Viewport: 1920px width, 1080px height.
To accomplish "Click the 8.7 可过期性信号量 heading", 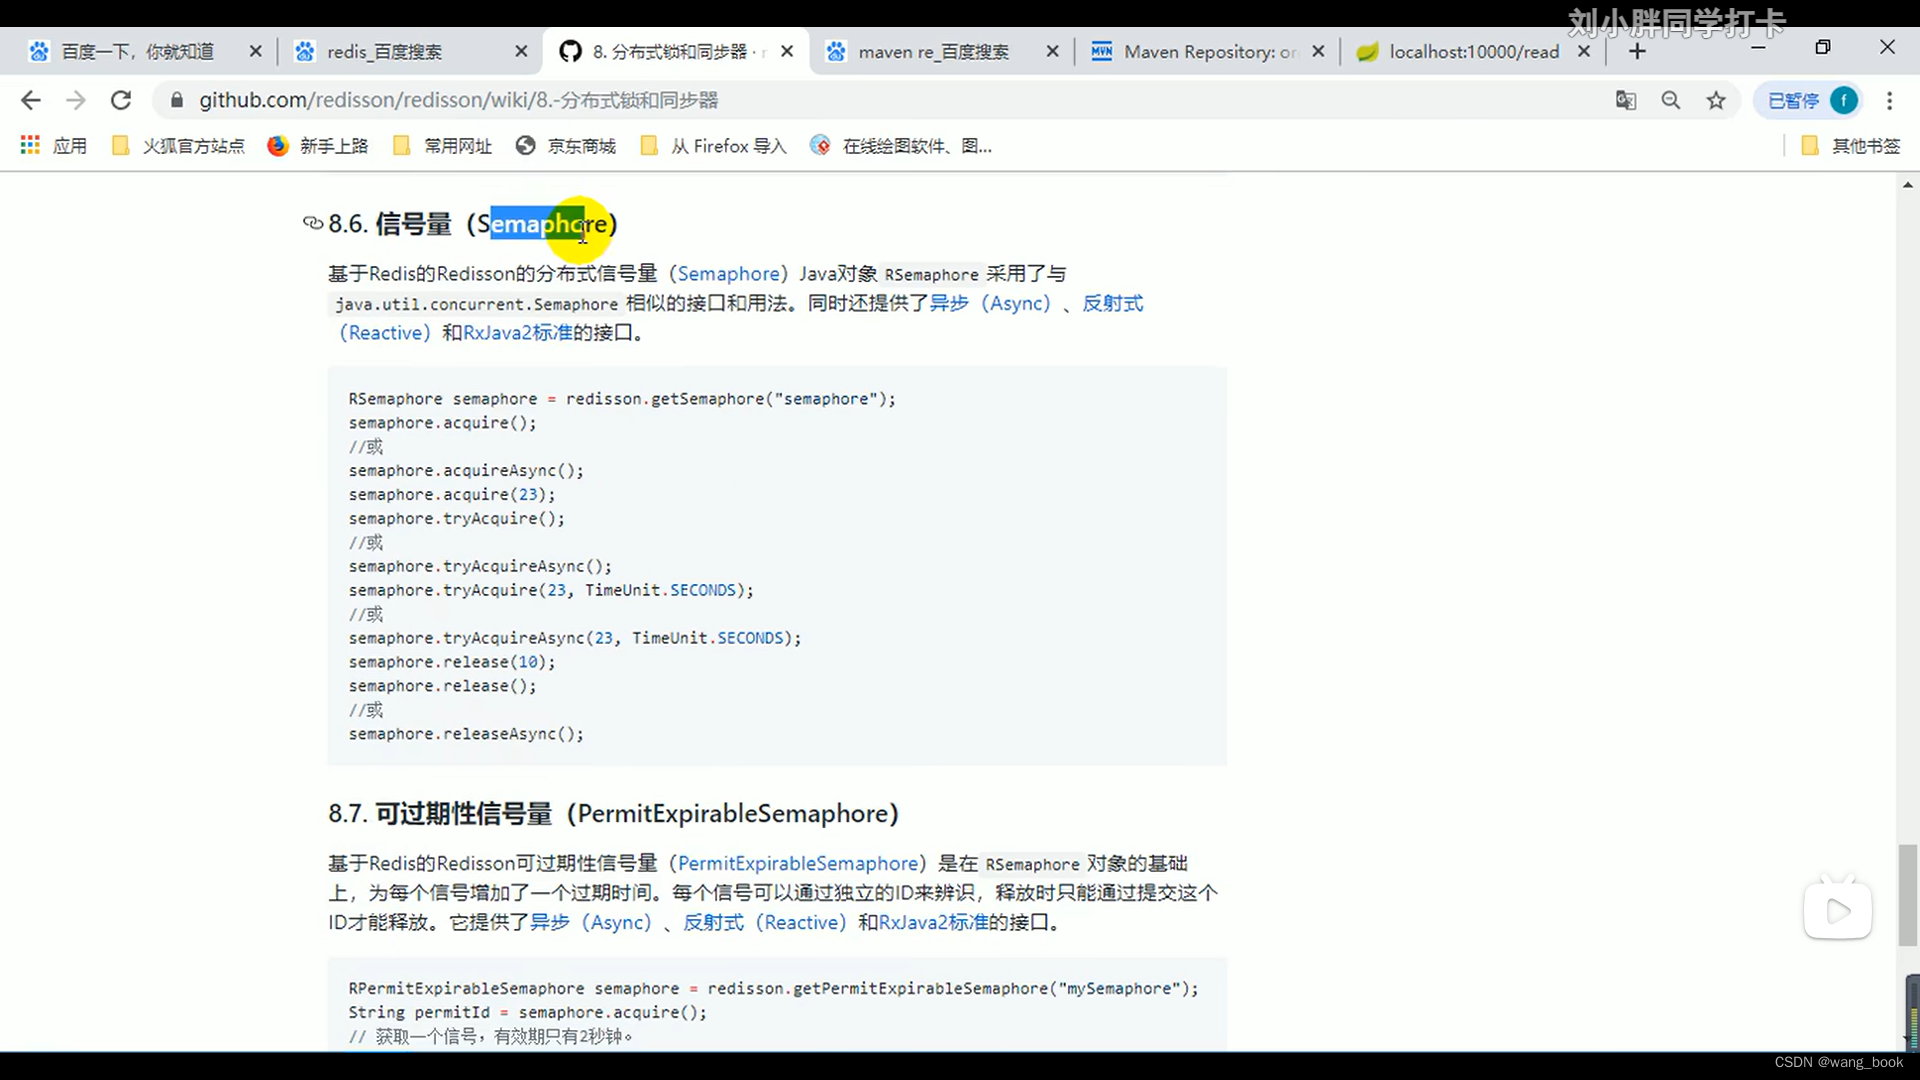I will (613, 813).
